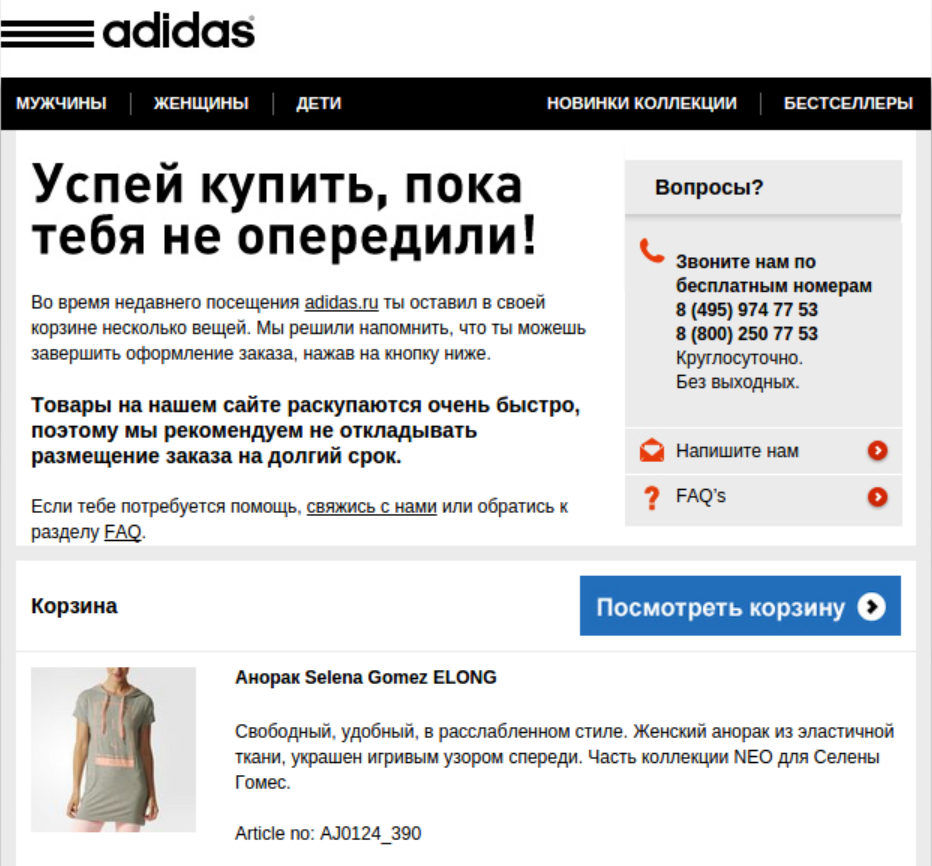932x866 pixels.
Task: Open the ЖЕНЩИНЫ menu section
Action: click(201, 103)
